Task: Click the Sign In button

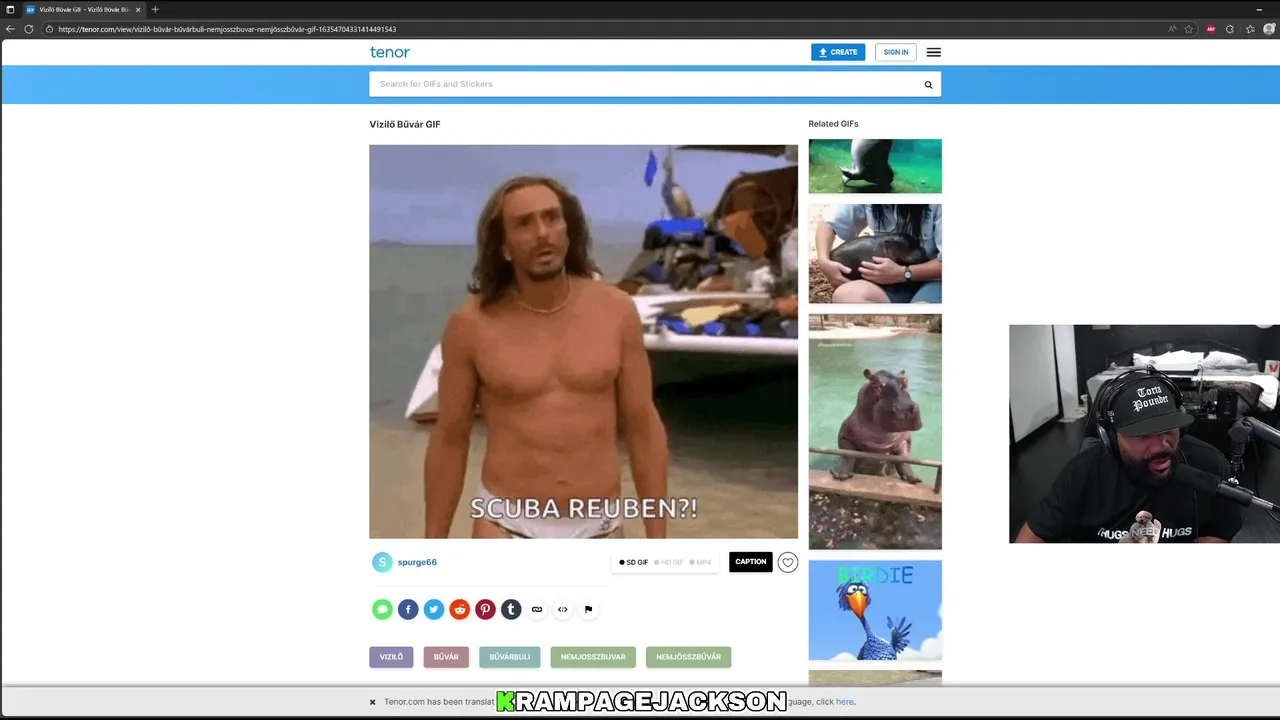Action: coord(896,52)
